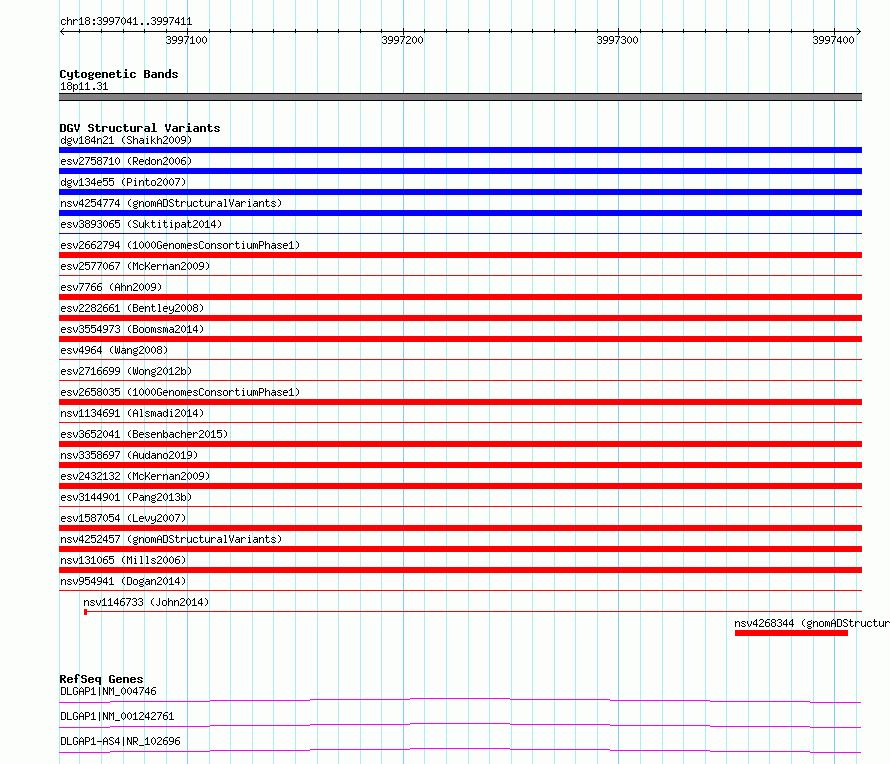Open gene DLGAP1|NM_004746
The height and width of the screenshot is (764, 890).
(x=108, y=691)
